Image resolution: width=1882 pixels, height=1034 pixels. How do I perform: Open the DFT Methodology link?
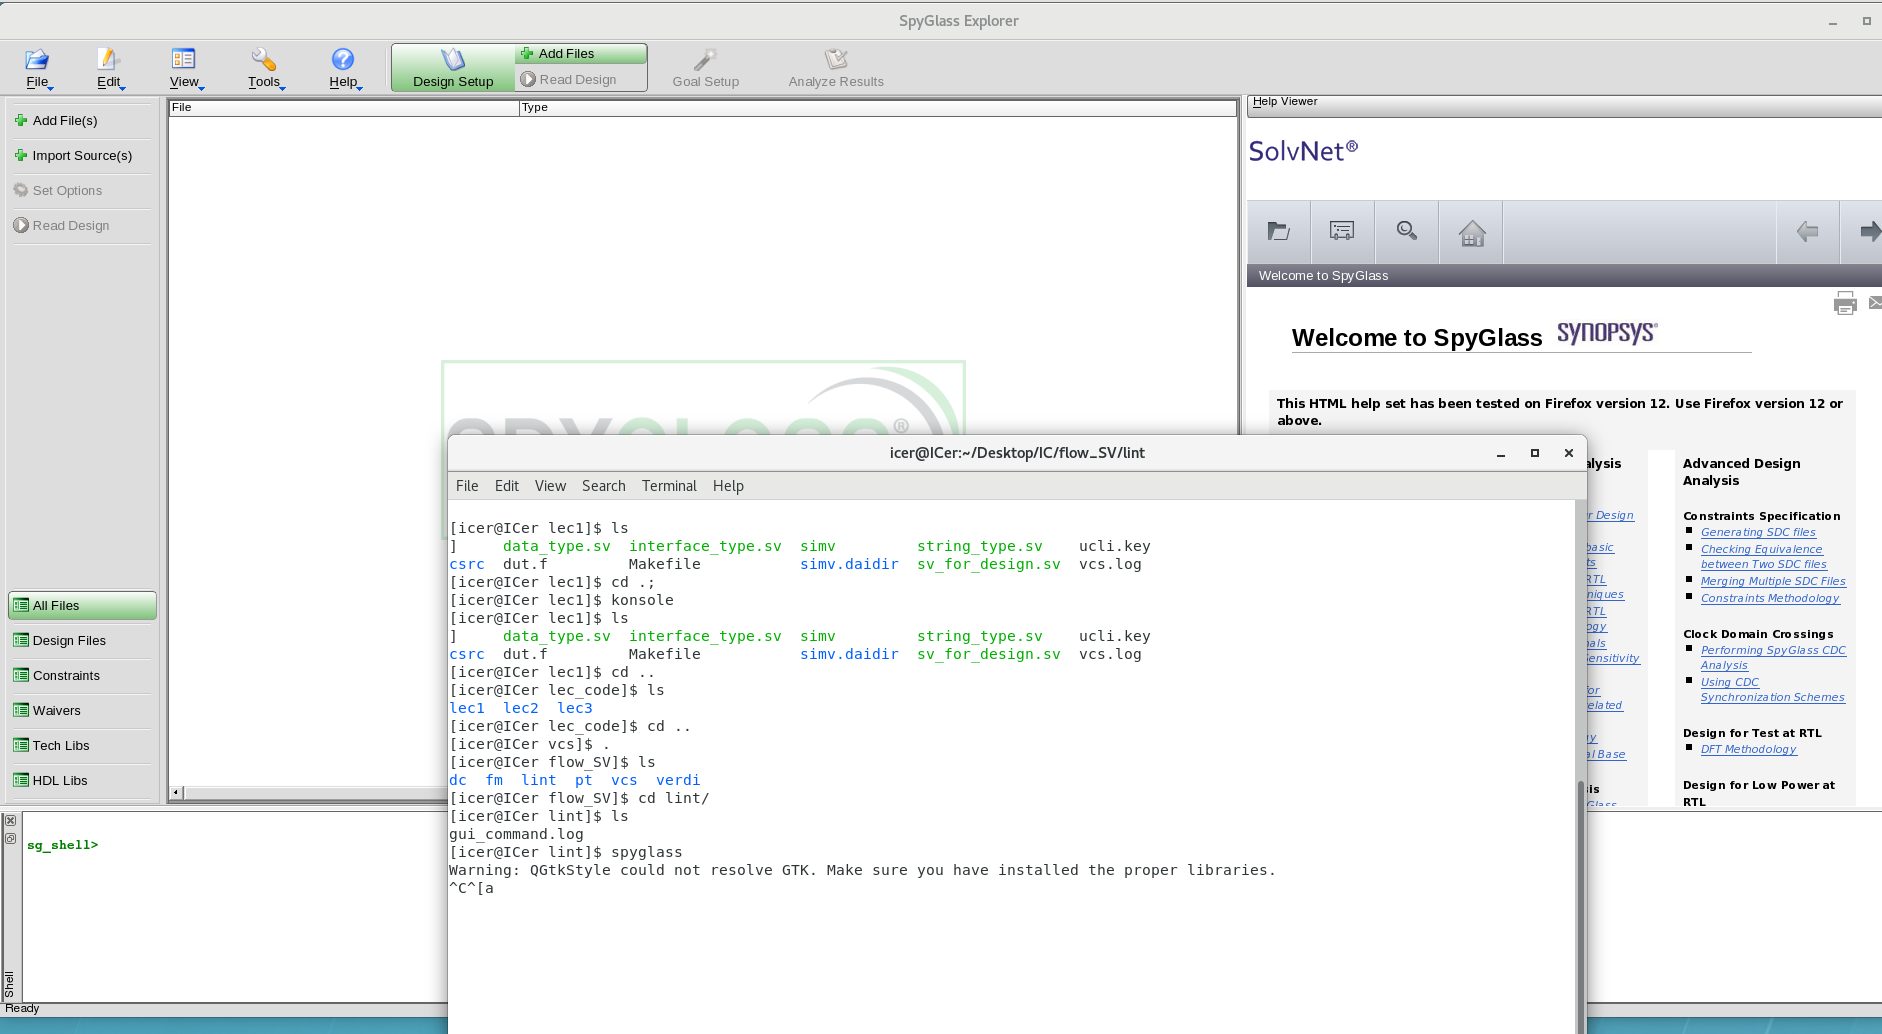[x=1748, y=749]
